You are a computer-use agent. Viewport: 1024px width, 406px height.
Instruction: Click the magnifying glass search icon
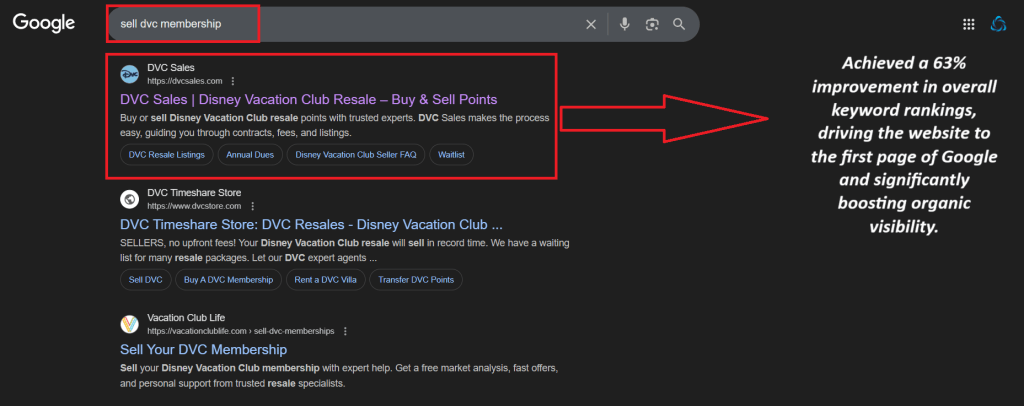(x=679, y=24)
